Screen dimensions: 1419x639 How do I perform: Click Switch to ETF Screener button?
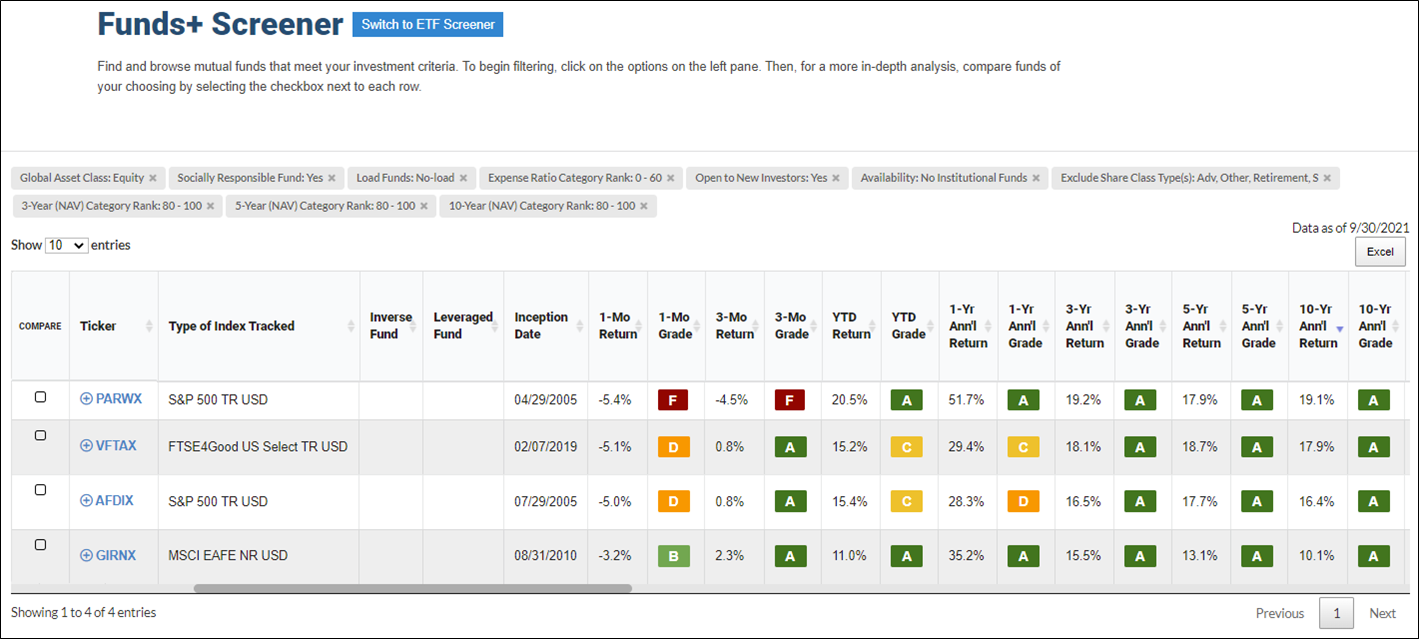pos(428,25)
